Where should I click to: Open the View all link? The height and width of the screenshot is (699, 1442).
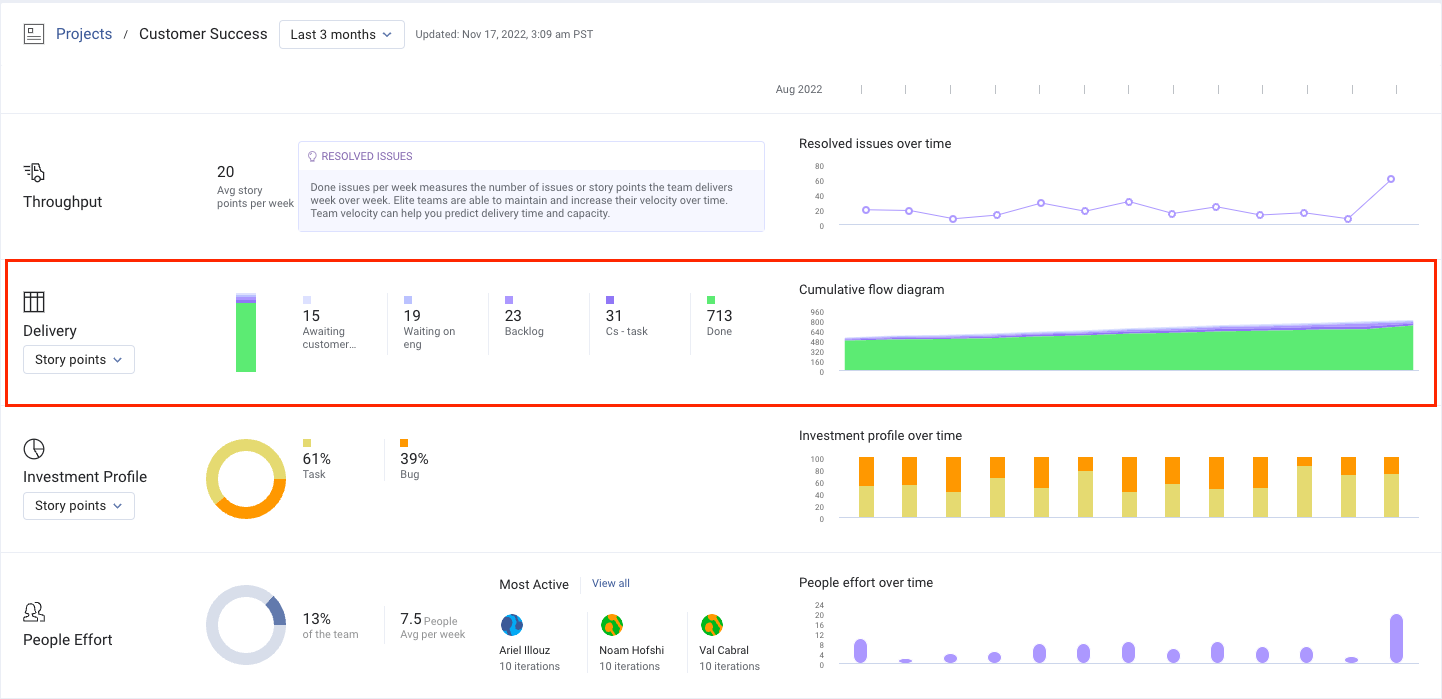pyautogui.click(x=610, y=584)
